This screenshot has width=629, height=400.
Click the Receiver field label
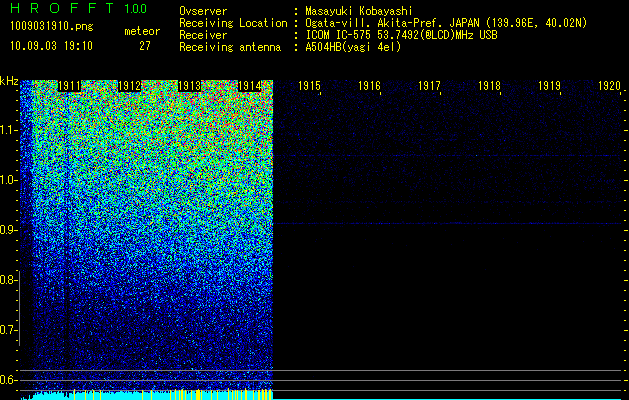[203, 35]
